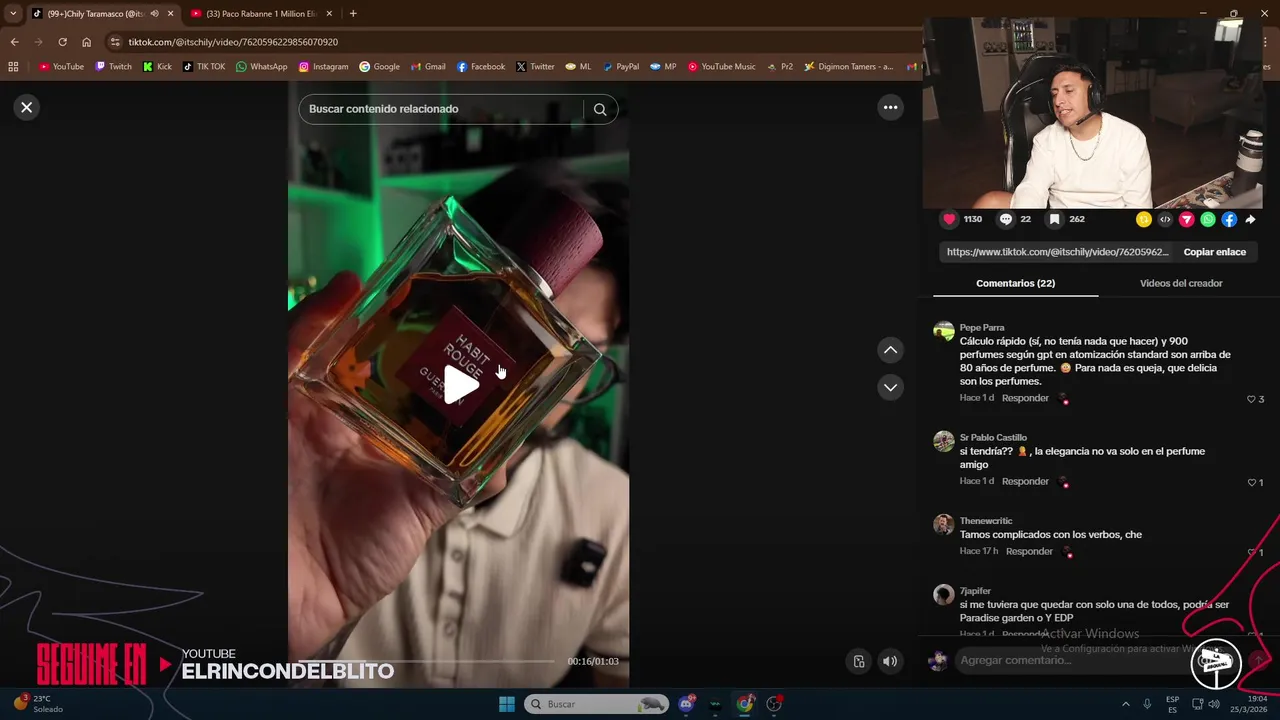Seek along the video progress bar
Screen dimensions: 1280x720
point(427,661)
